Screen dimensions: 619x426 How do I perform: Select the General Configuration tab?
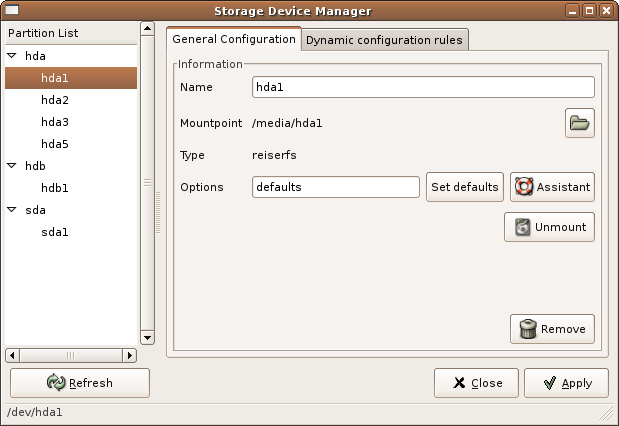234,39
